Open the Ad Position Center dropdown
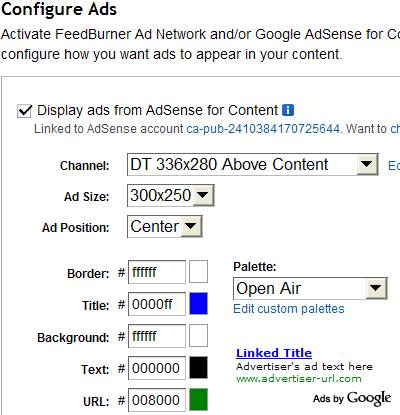The height and width of the screenshot is (415, 400). [165, 227]
